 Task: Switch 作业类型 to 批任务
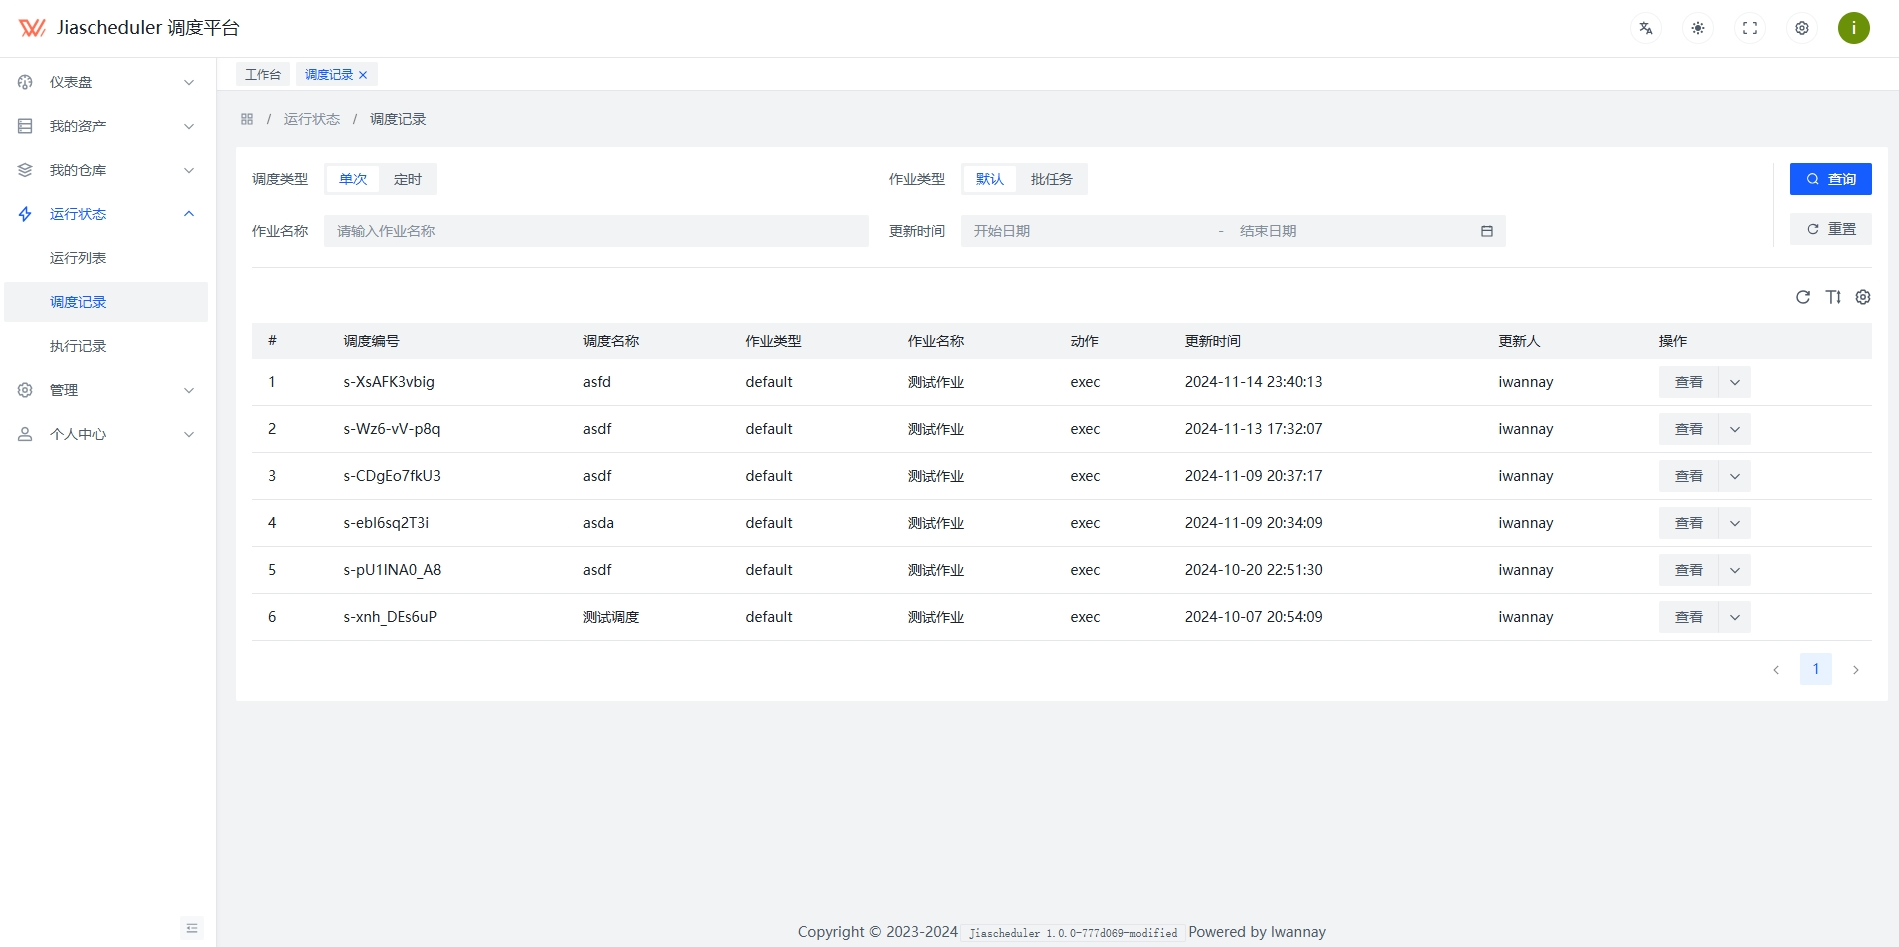click(1051, 179)
